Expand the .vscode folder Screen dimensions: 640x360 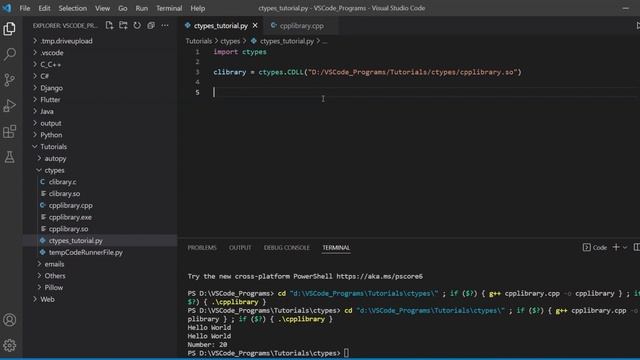click(51, 53)
